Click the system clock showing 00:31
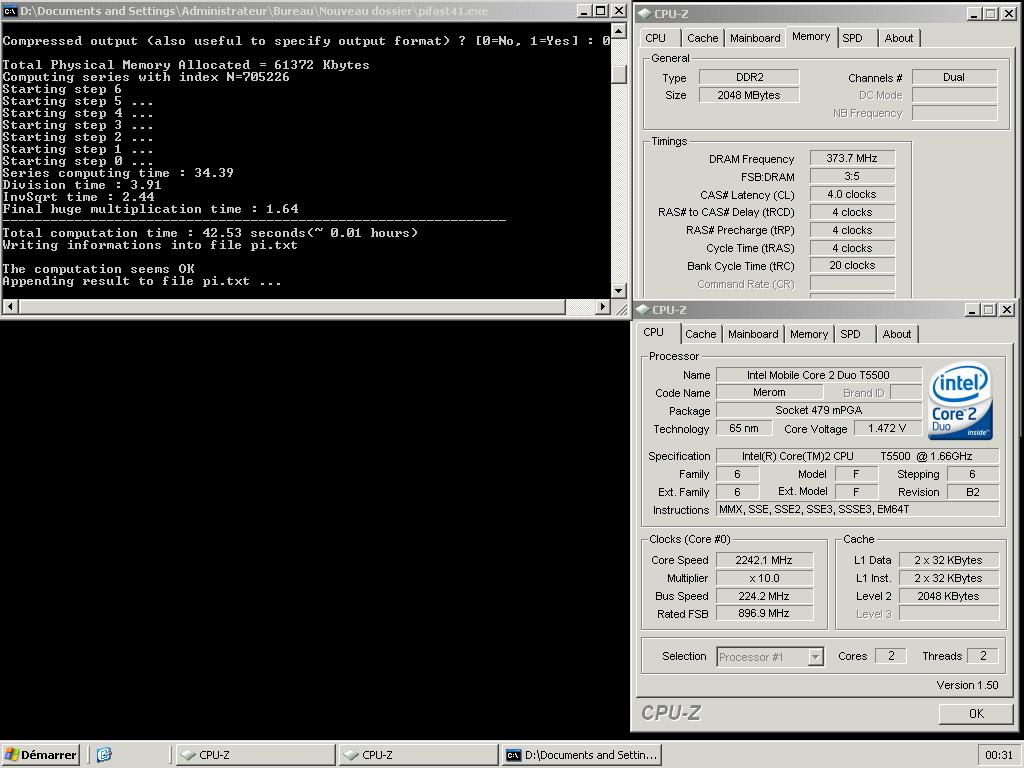Viewport: 1024px width, 768px height. point(999,755)
